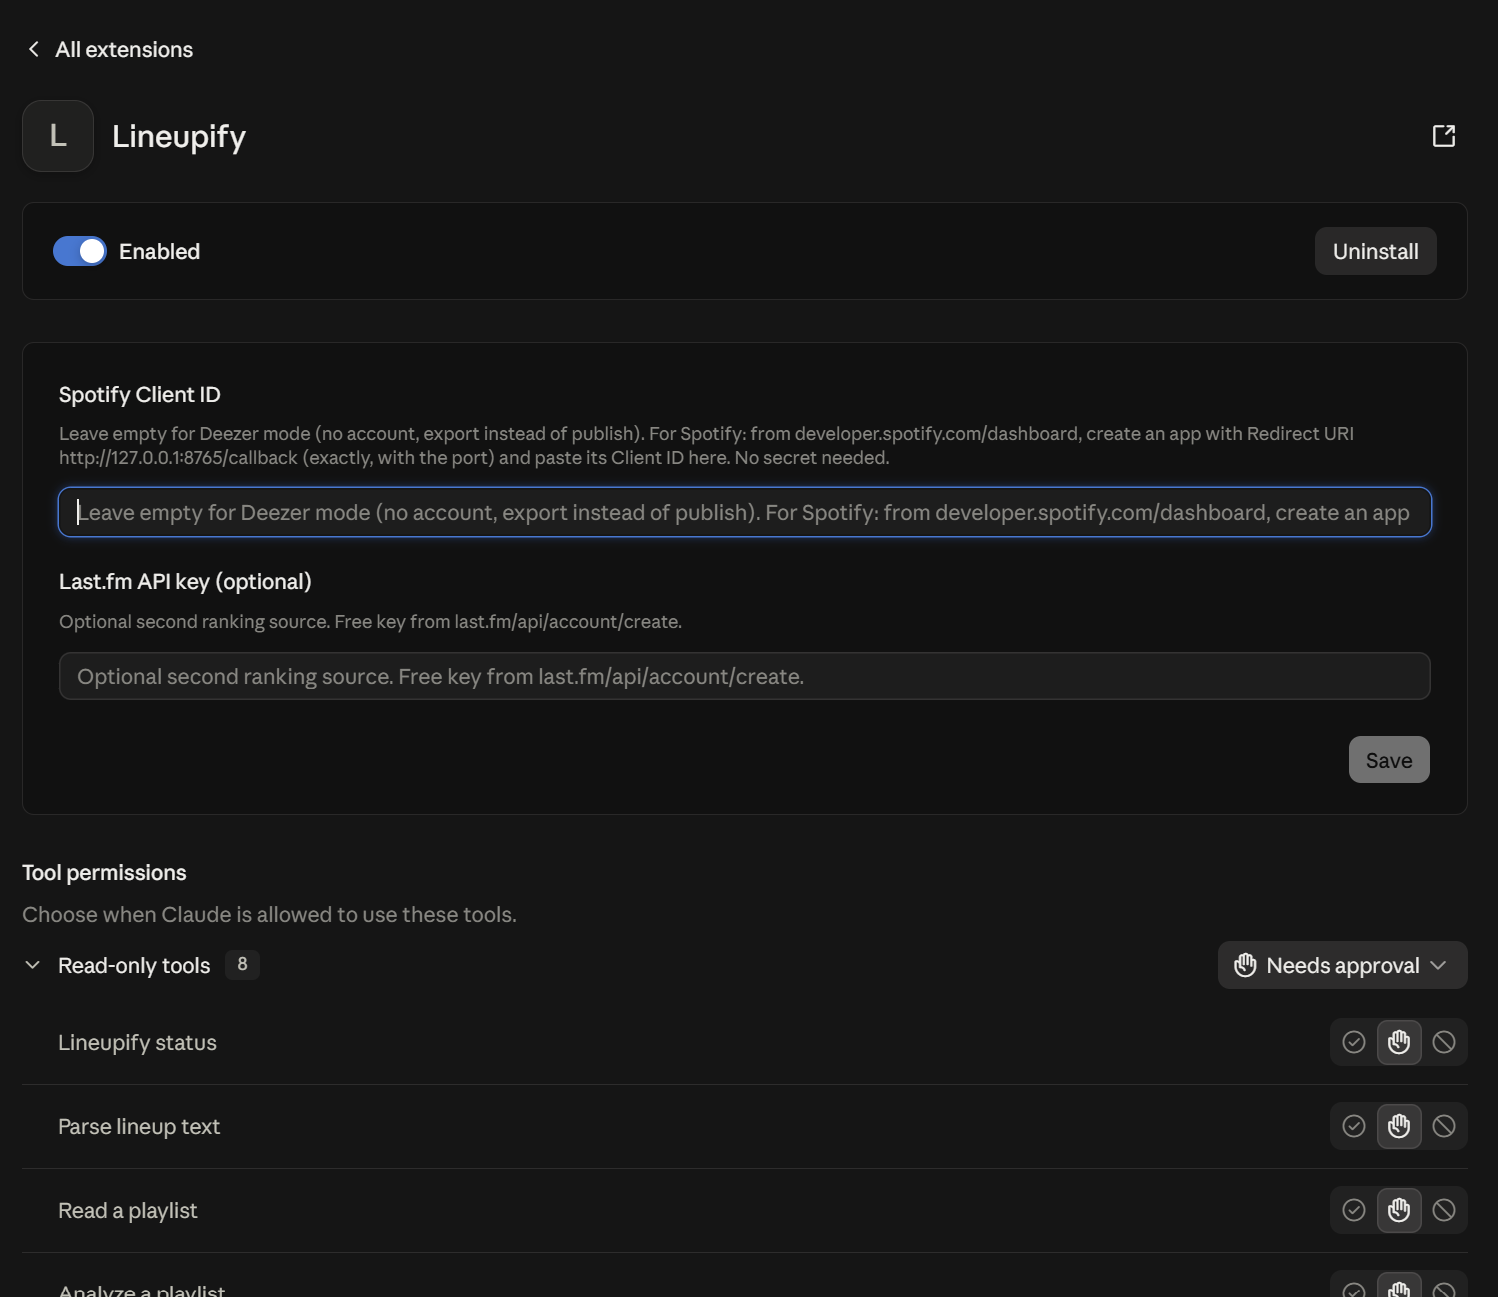Set Read a playlist to needs approval

[x=1399, y=1210]
